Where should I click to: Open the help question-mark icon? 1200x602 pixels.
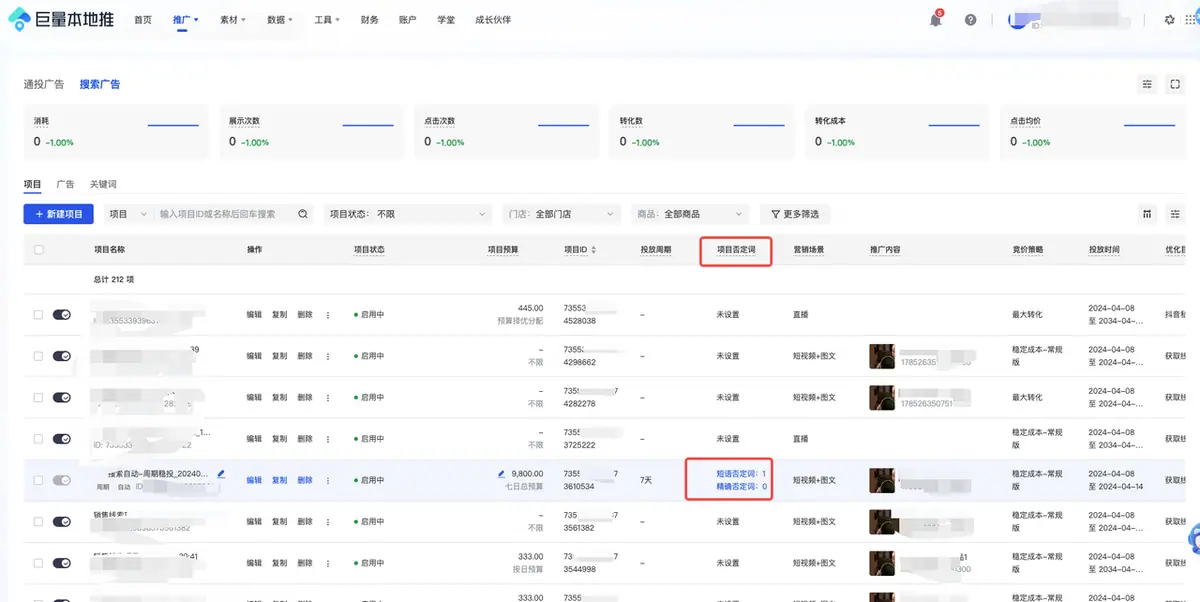[x=970, y=20]
